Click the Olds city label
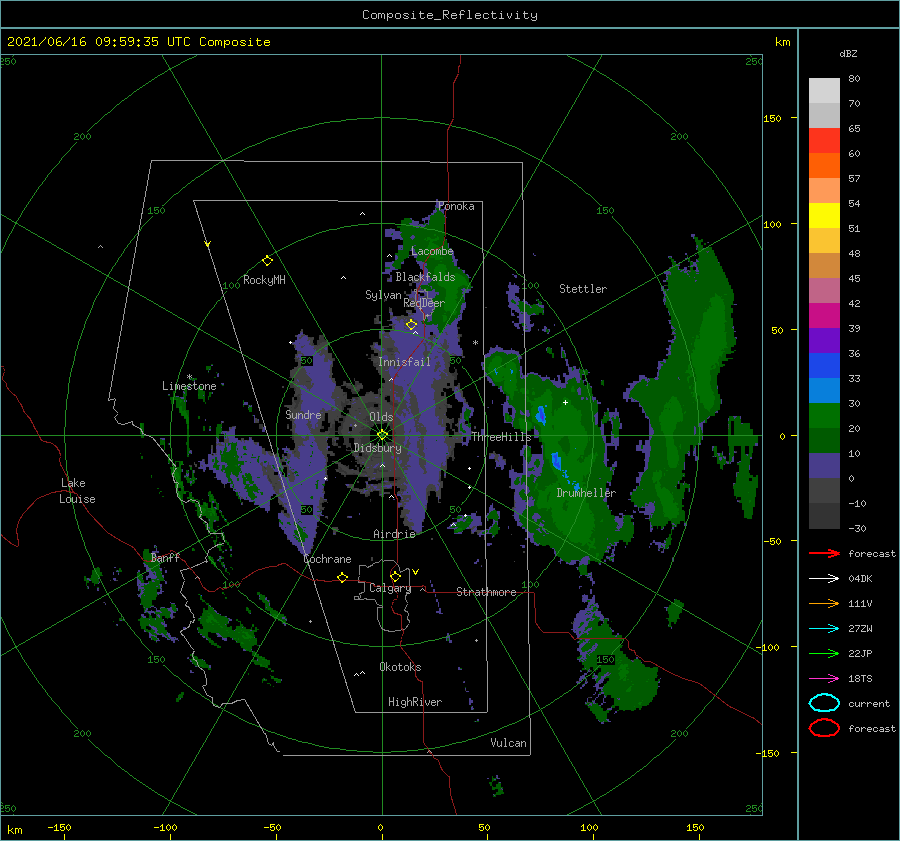The height and width of the screenshot is (841, 900). [x=381, y=417]
